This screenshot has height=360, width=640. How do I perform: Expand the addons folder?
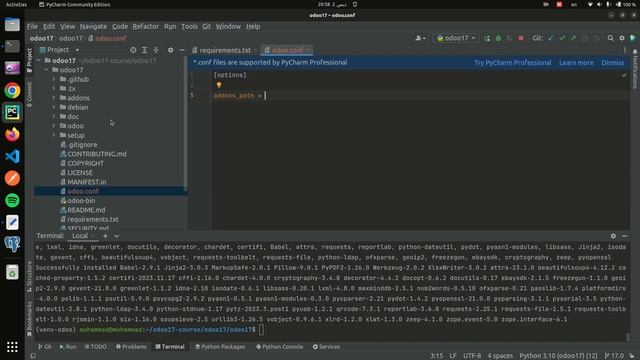53,98
